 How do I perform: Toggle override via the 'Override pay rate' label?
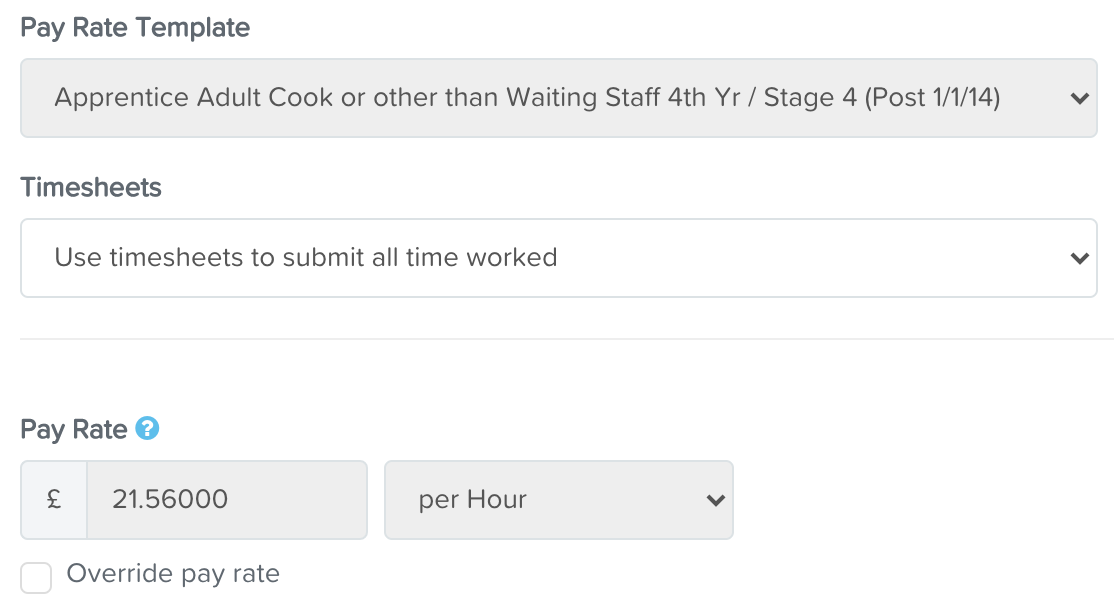click(173, 573)
